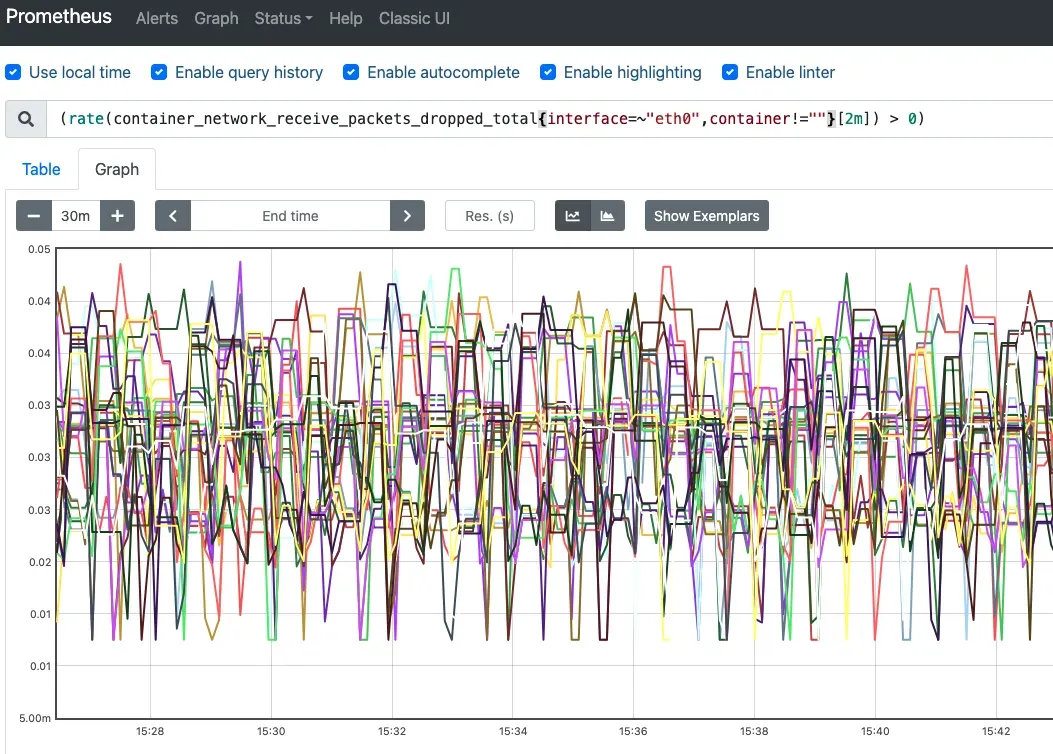This screenshot has height=754, width=1053.
Task: Uncheck Enable autocomplete option
Action: tap(351, 73)
